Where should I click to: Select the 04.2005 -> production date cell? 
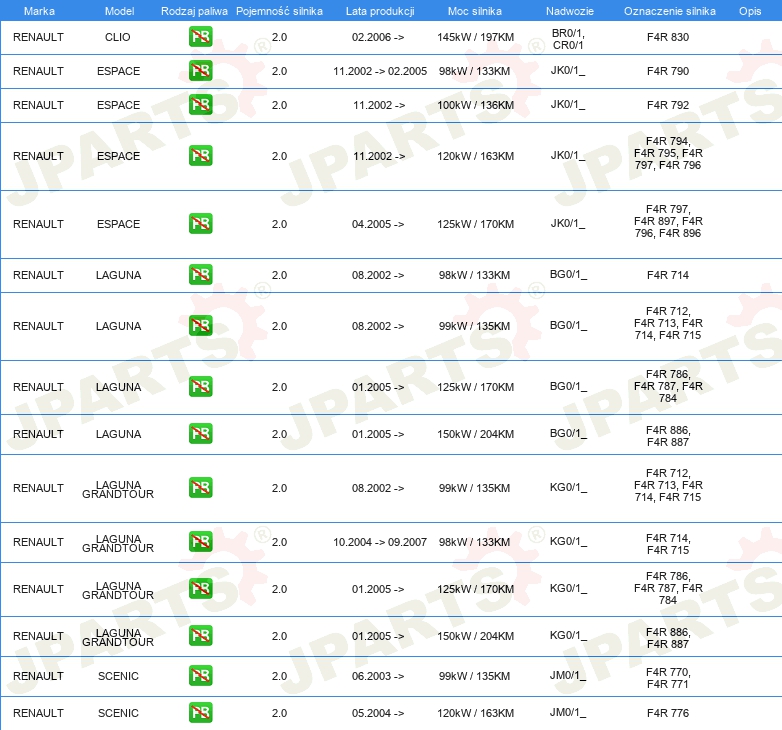(x=378, y=224)
